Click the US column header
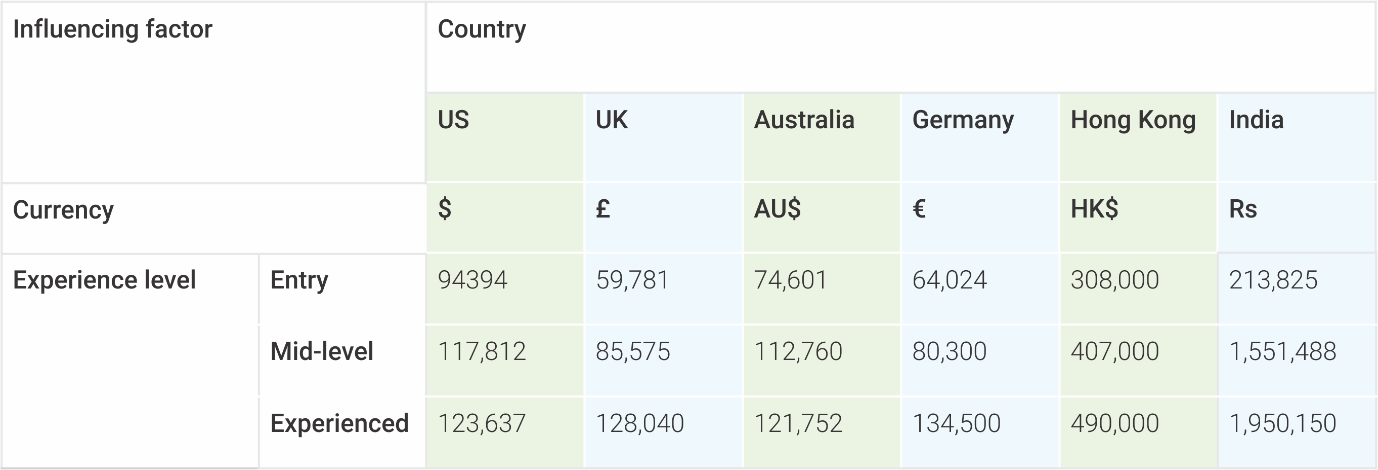Screen dimensions: 1378x470 pyautogui.click(x=505, y=138)
